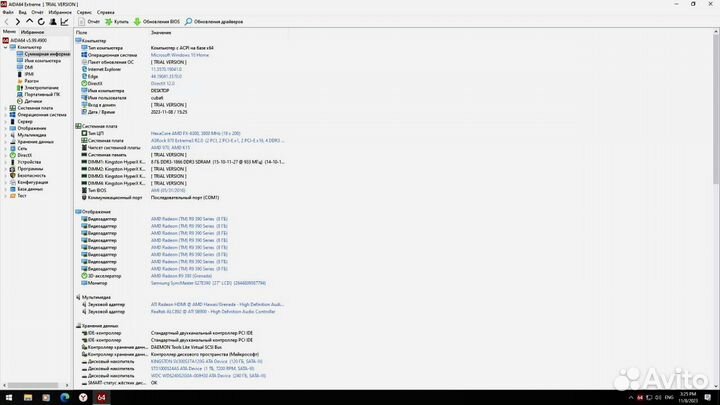Image resolution: width=720 pixels, height=405 pixels.
Task: Click the green Купить toolbar button
Action: 117,22
